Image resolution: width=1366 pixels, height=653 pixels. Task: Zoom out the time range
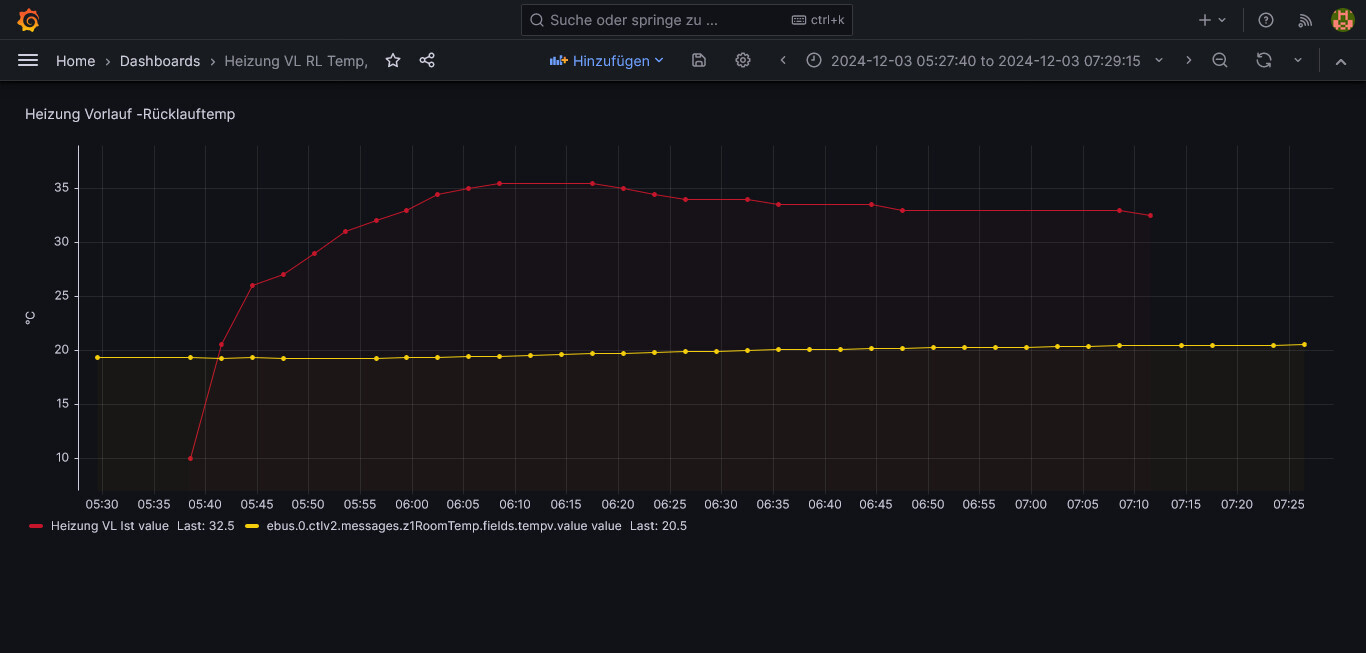coord(1220,61)
